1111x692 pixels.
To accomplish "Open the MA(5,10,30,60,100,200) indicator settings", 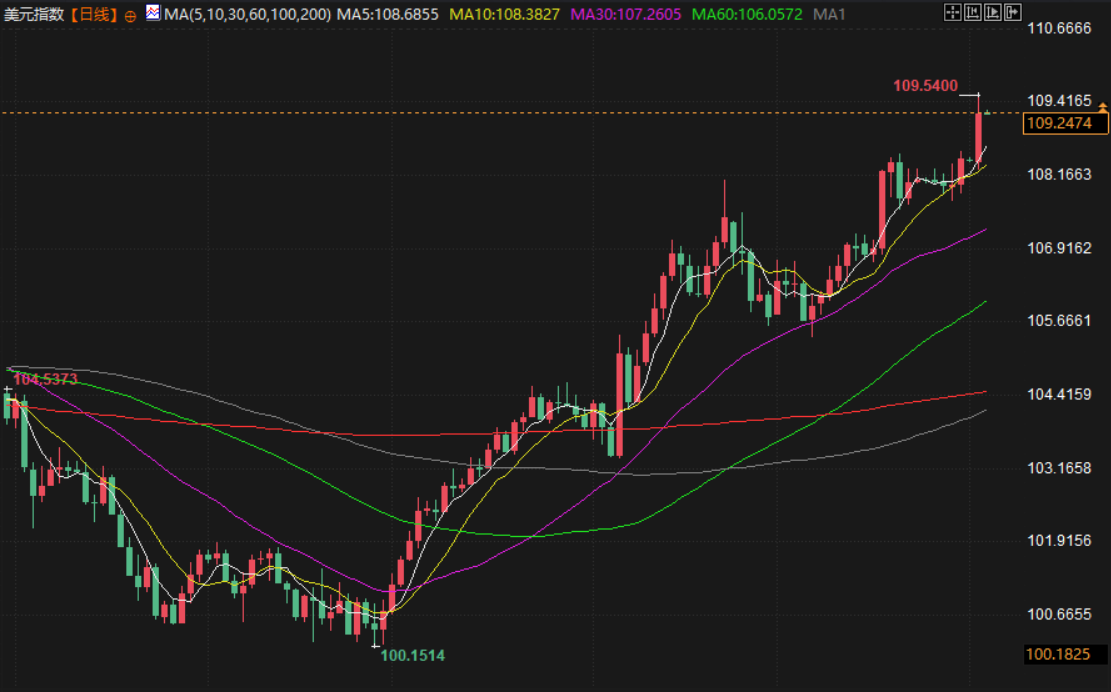I will (247, 14).
